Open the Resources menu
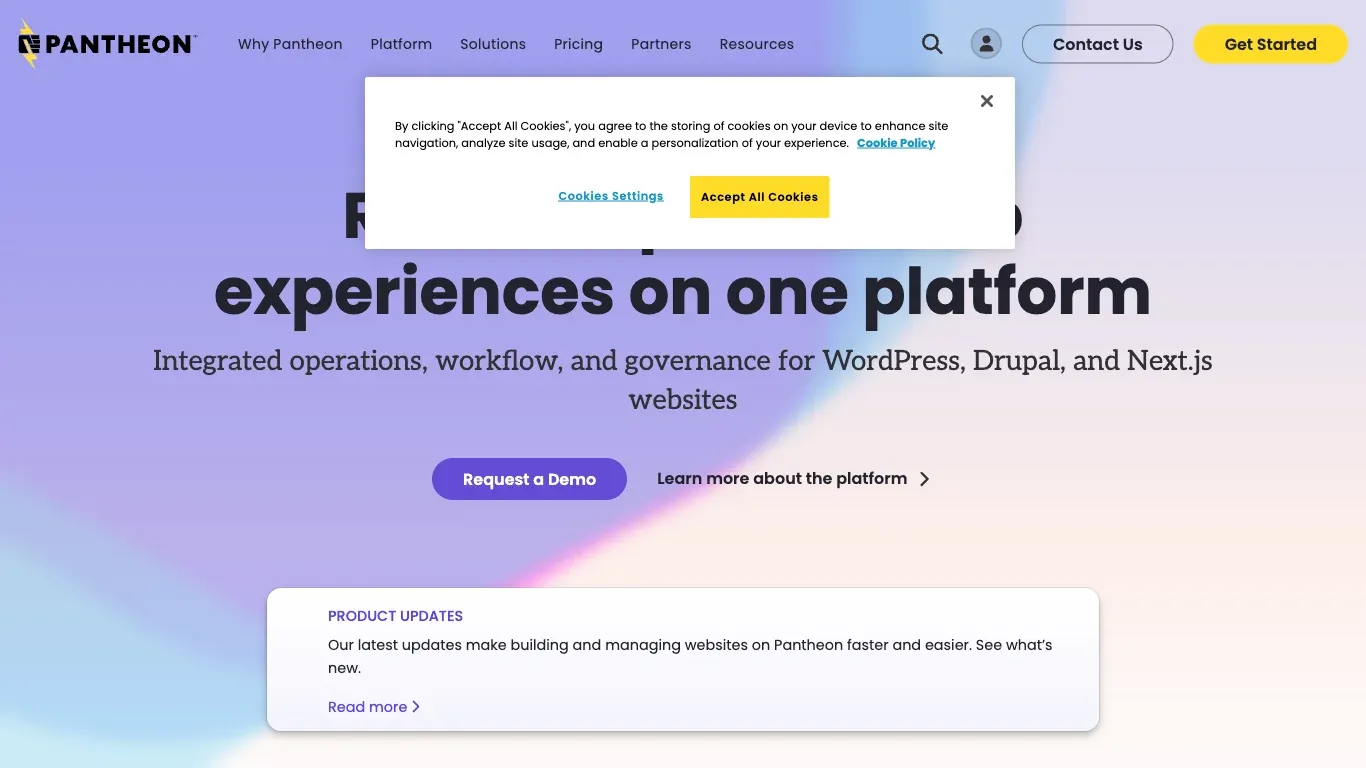 point(757,44)
